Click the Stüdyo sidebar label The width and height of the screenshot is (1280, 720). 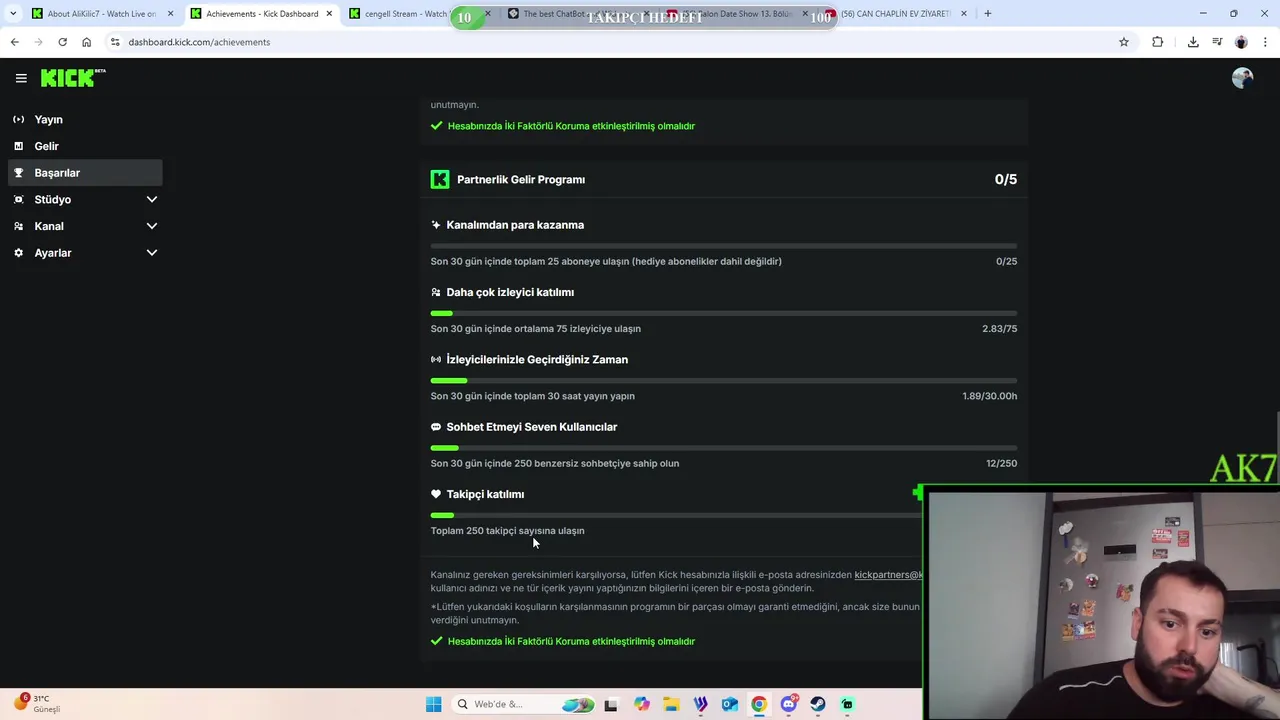[x=53, y=199]
